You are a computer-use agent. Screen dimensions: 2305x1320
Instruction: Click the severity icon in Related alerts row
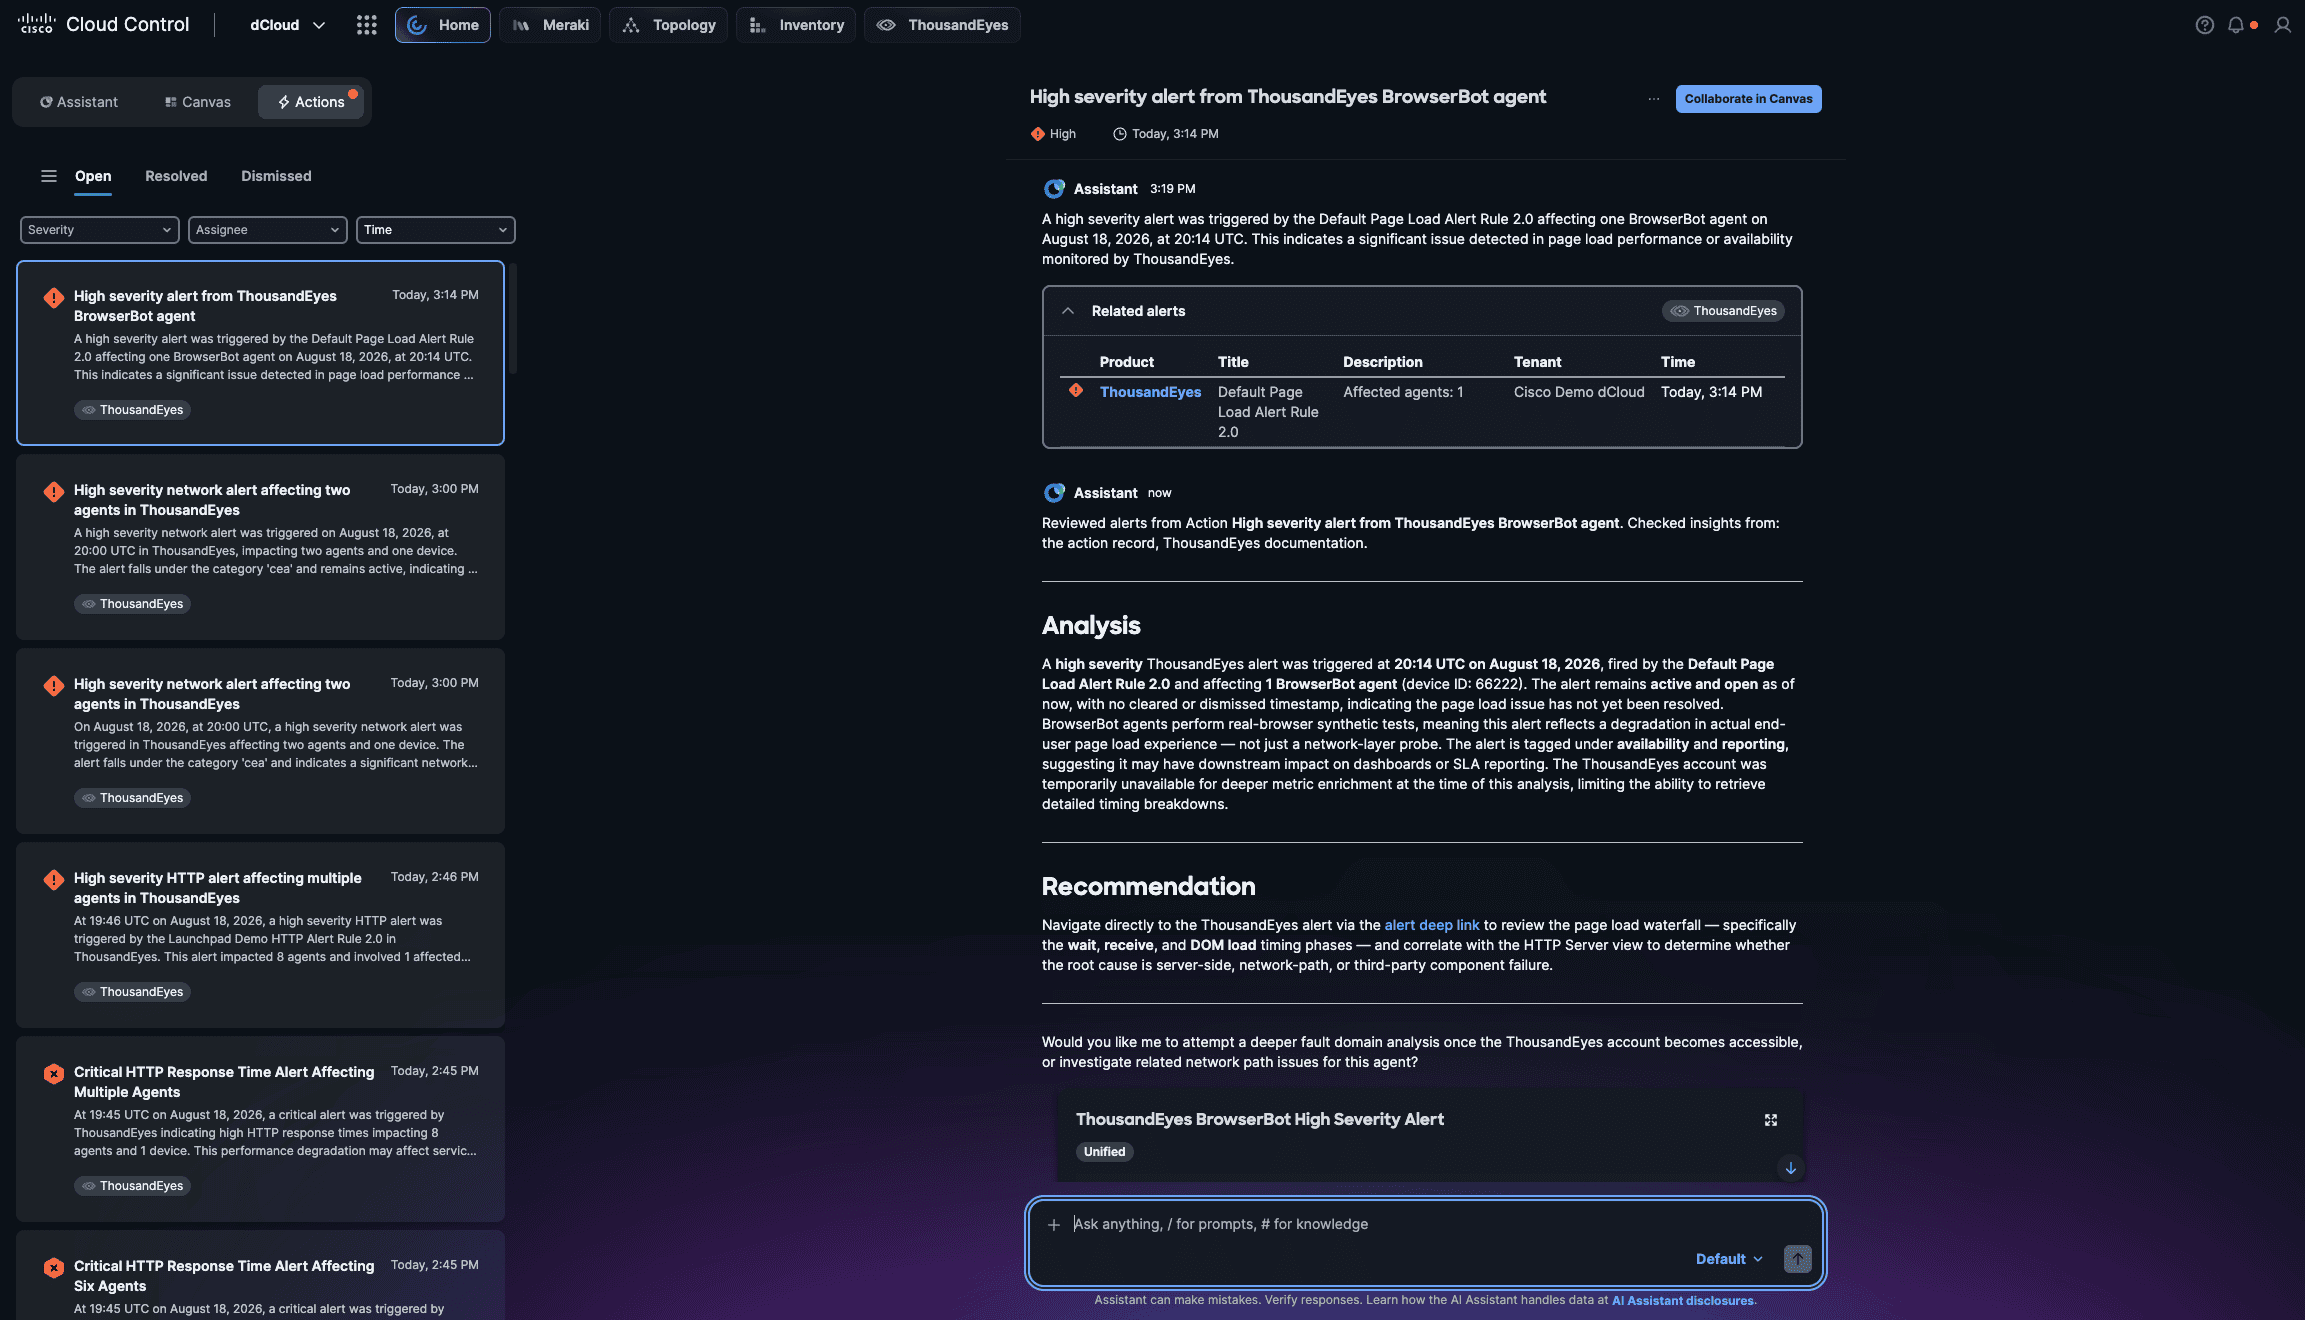coord(1076,390)
